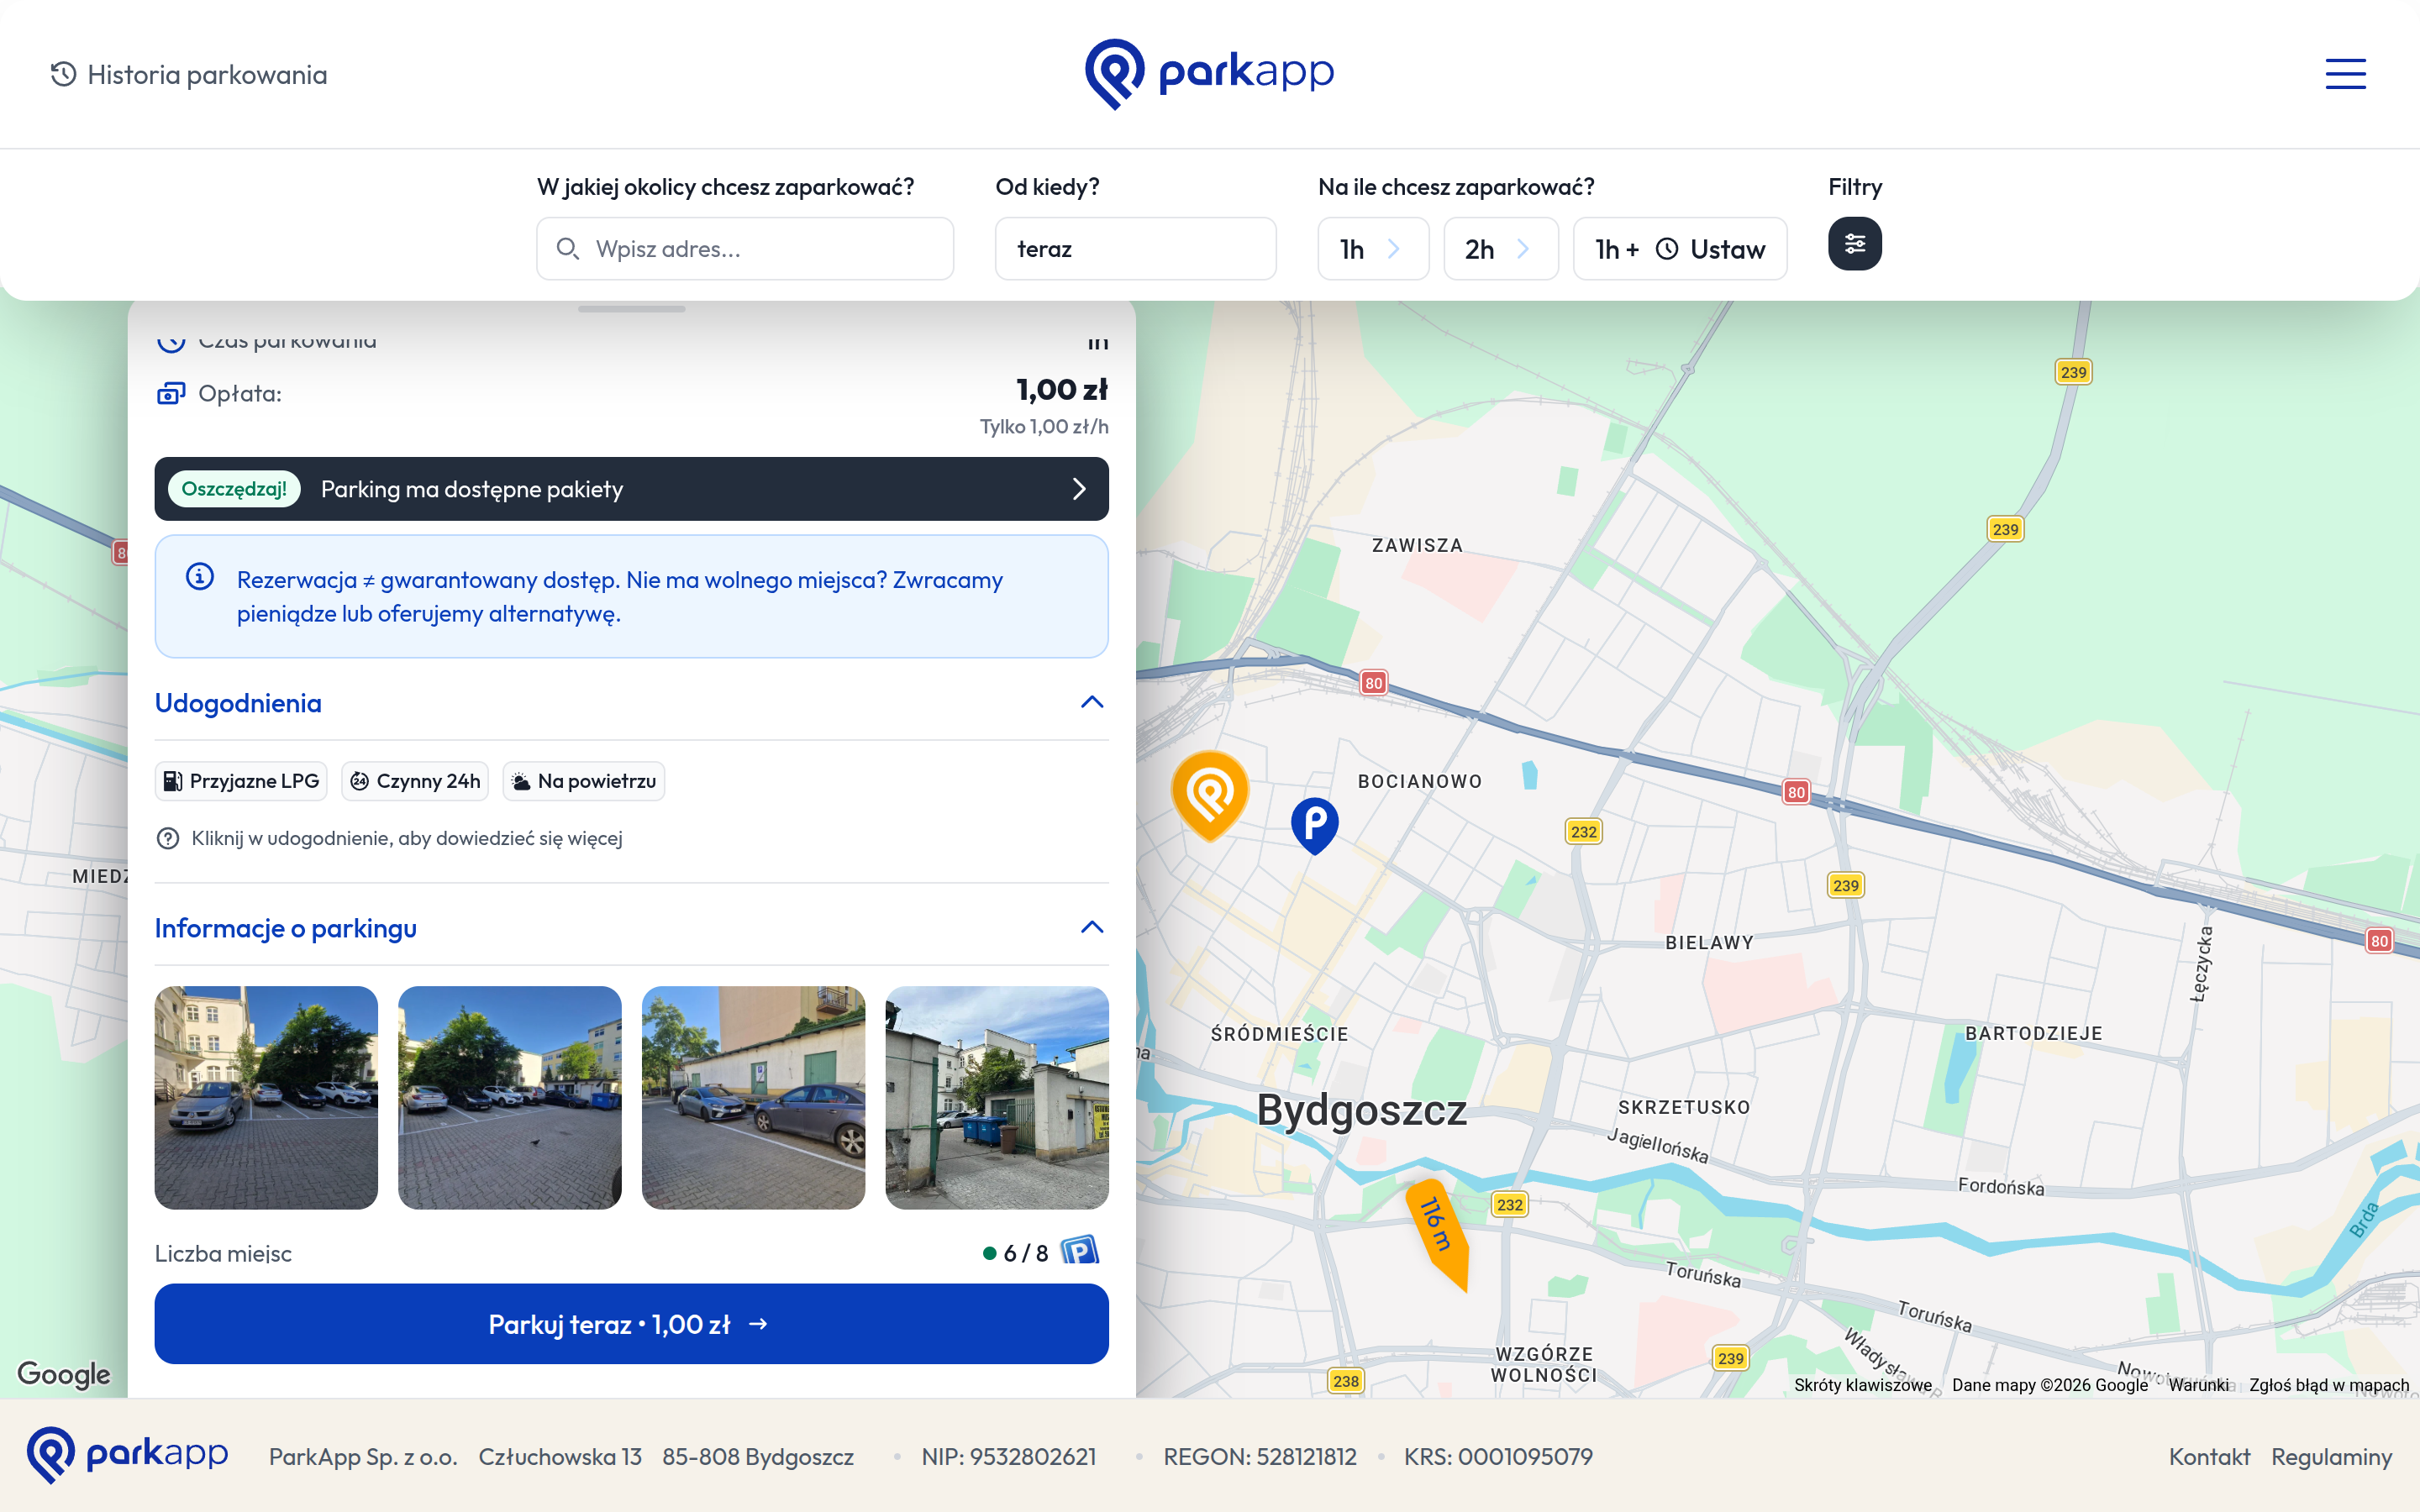
Task: Open Historia parkowania
Action: tap(189, 75)
